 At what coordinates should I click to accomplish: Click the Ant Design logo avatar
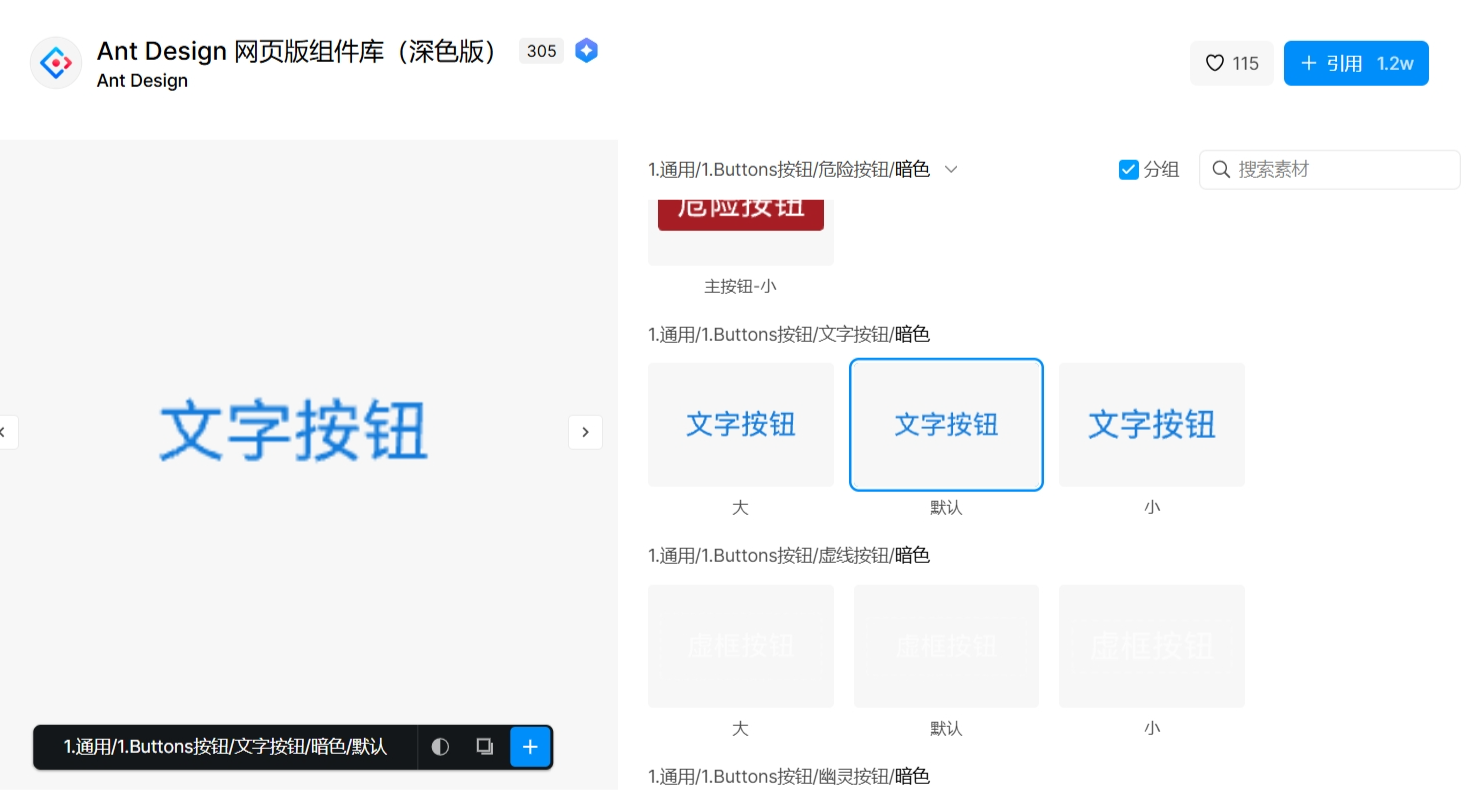56,63
